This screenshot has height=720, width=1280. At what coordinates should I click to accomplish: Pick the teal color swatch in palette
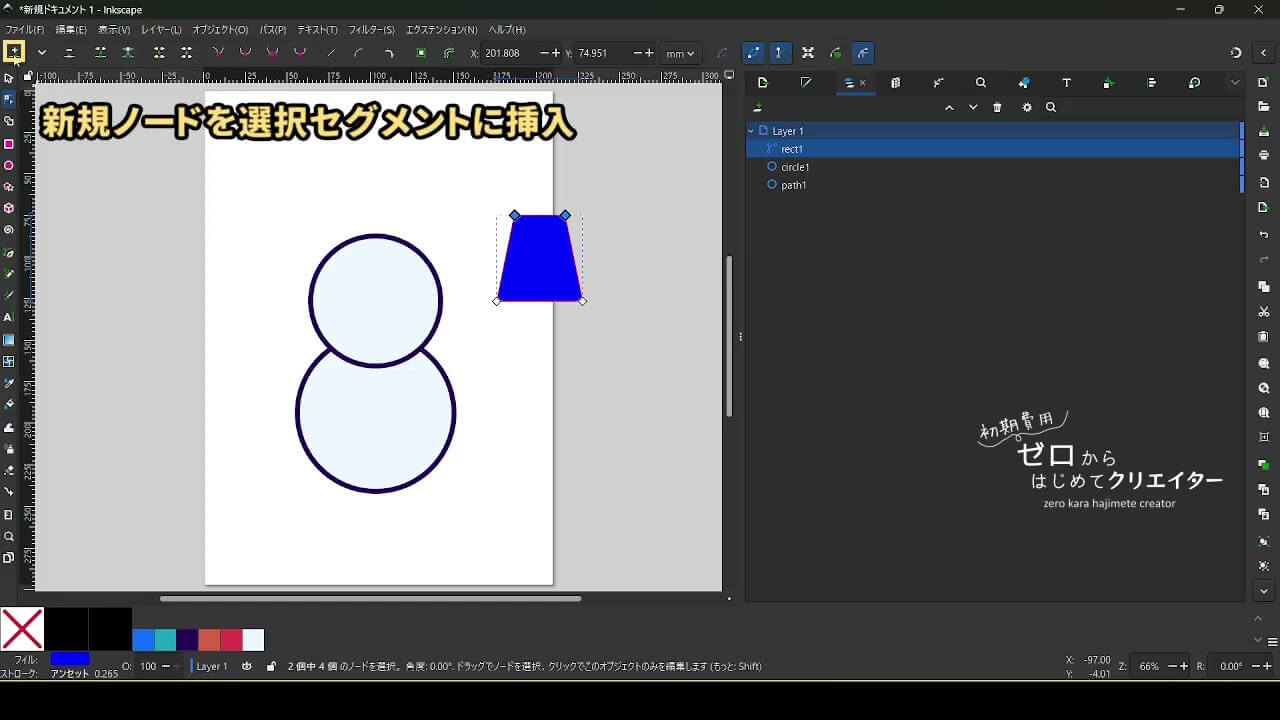pyautogui.click(x=165, y=640)
